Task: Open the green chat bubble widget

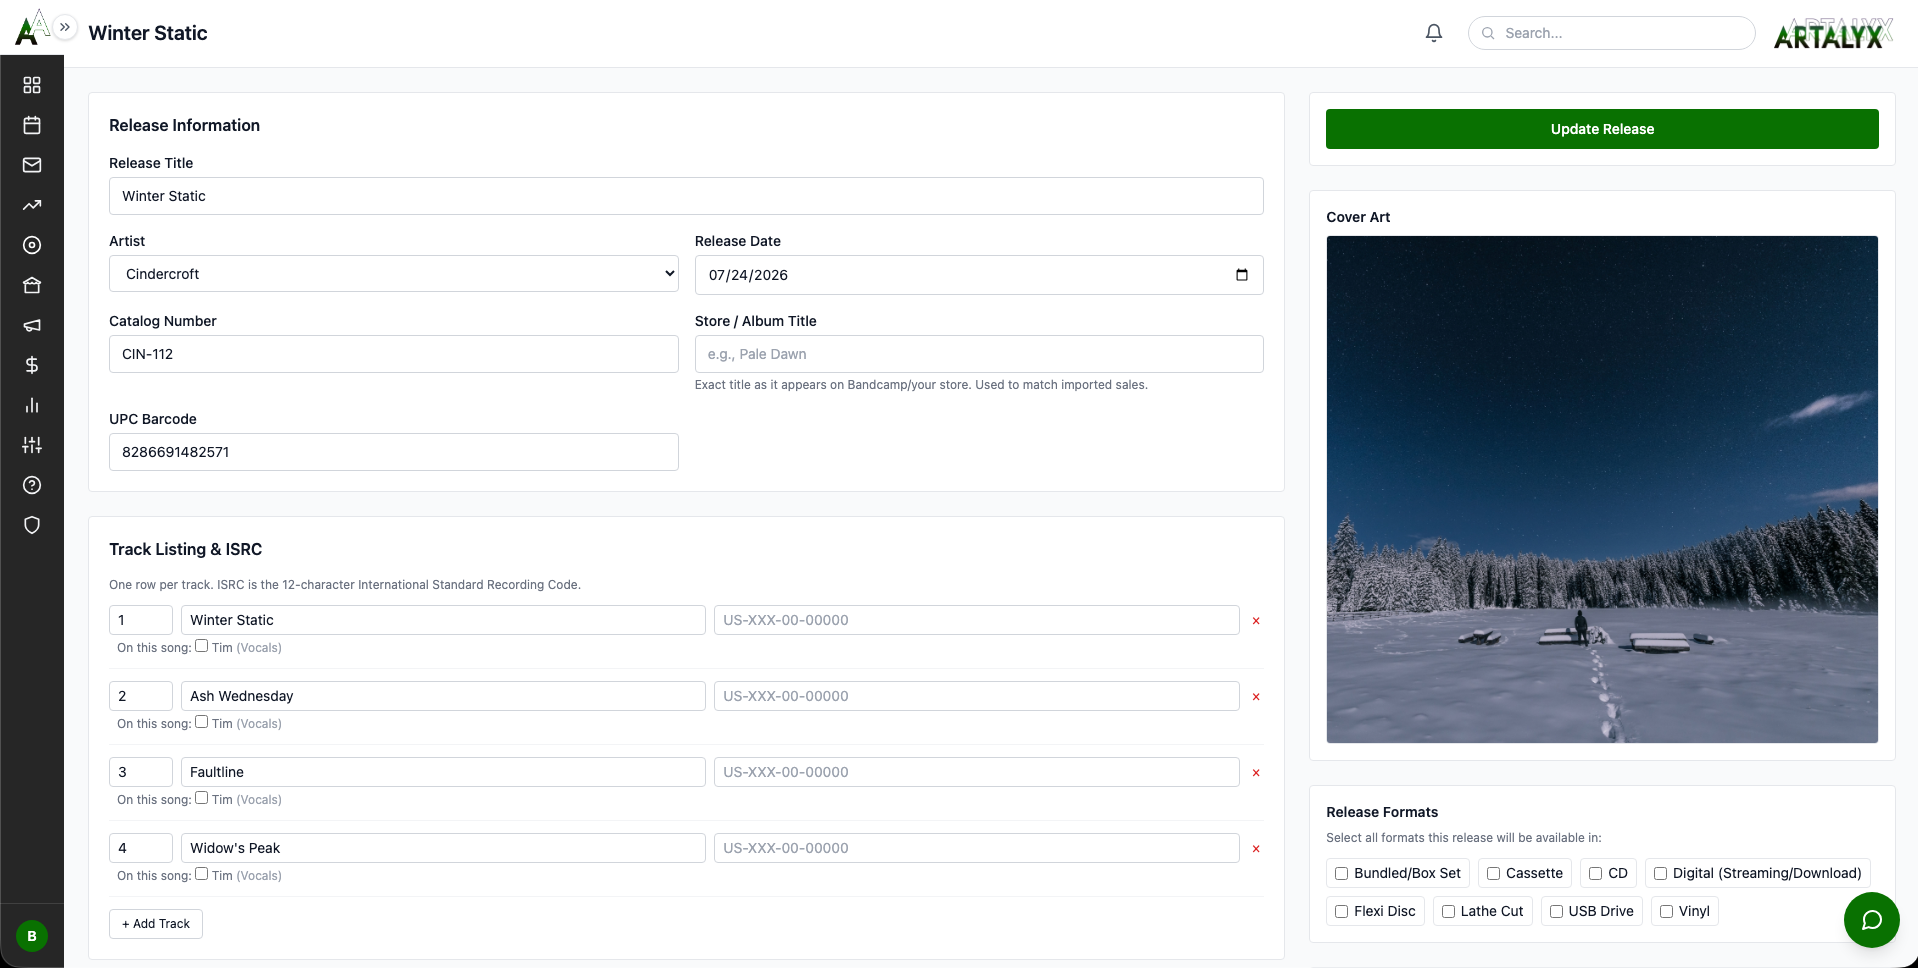Action: click(x=1871, y=920)
